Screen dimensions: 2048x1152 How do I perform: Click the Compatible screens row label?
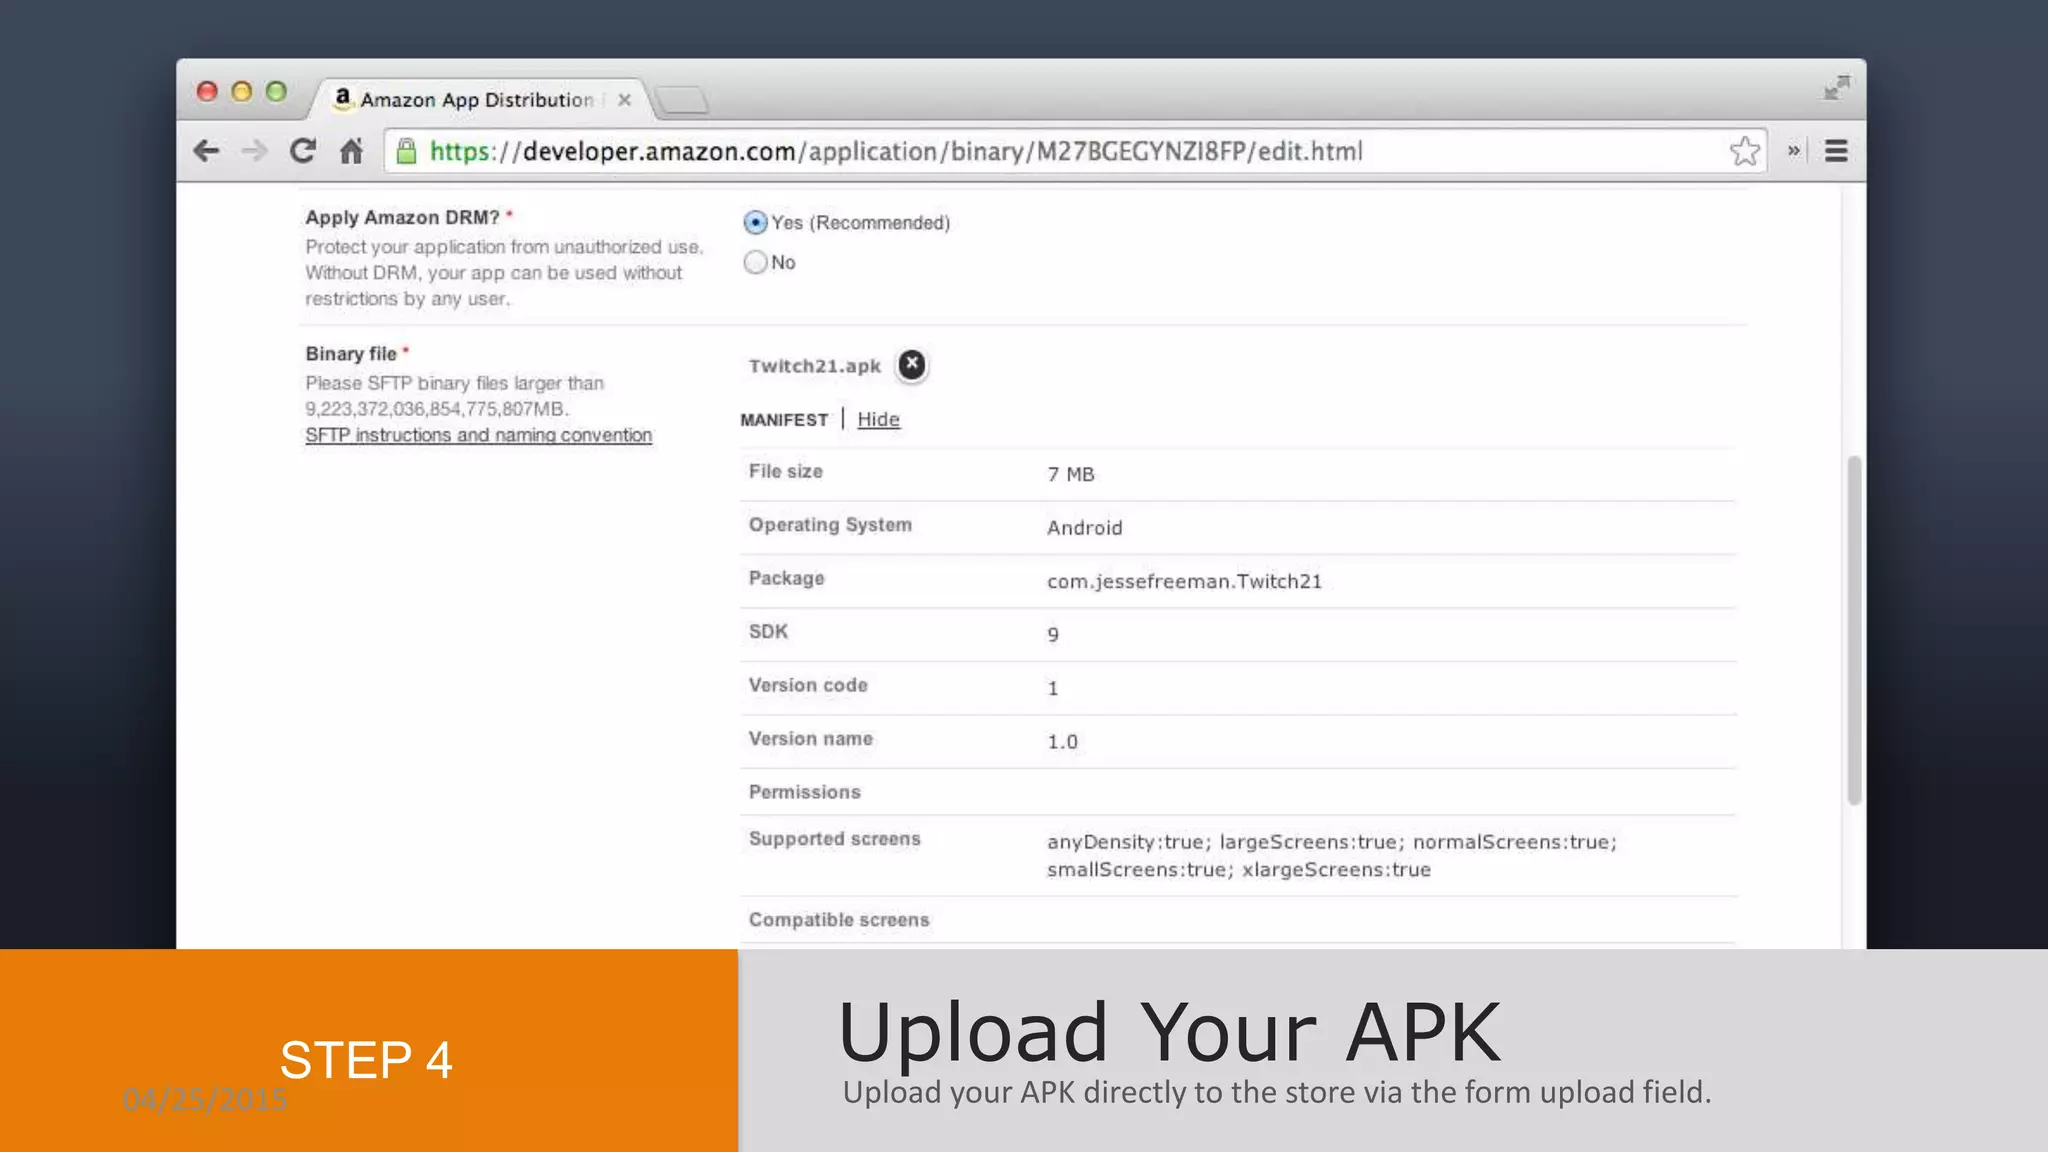point(839,920)
